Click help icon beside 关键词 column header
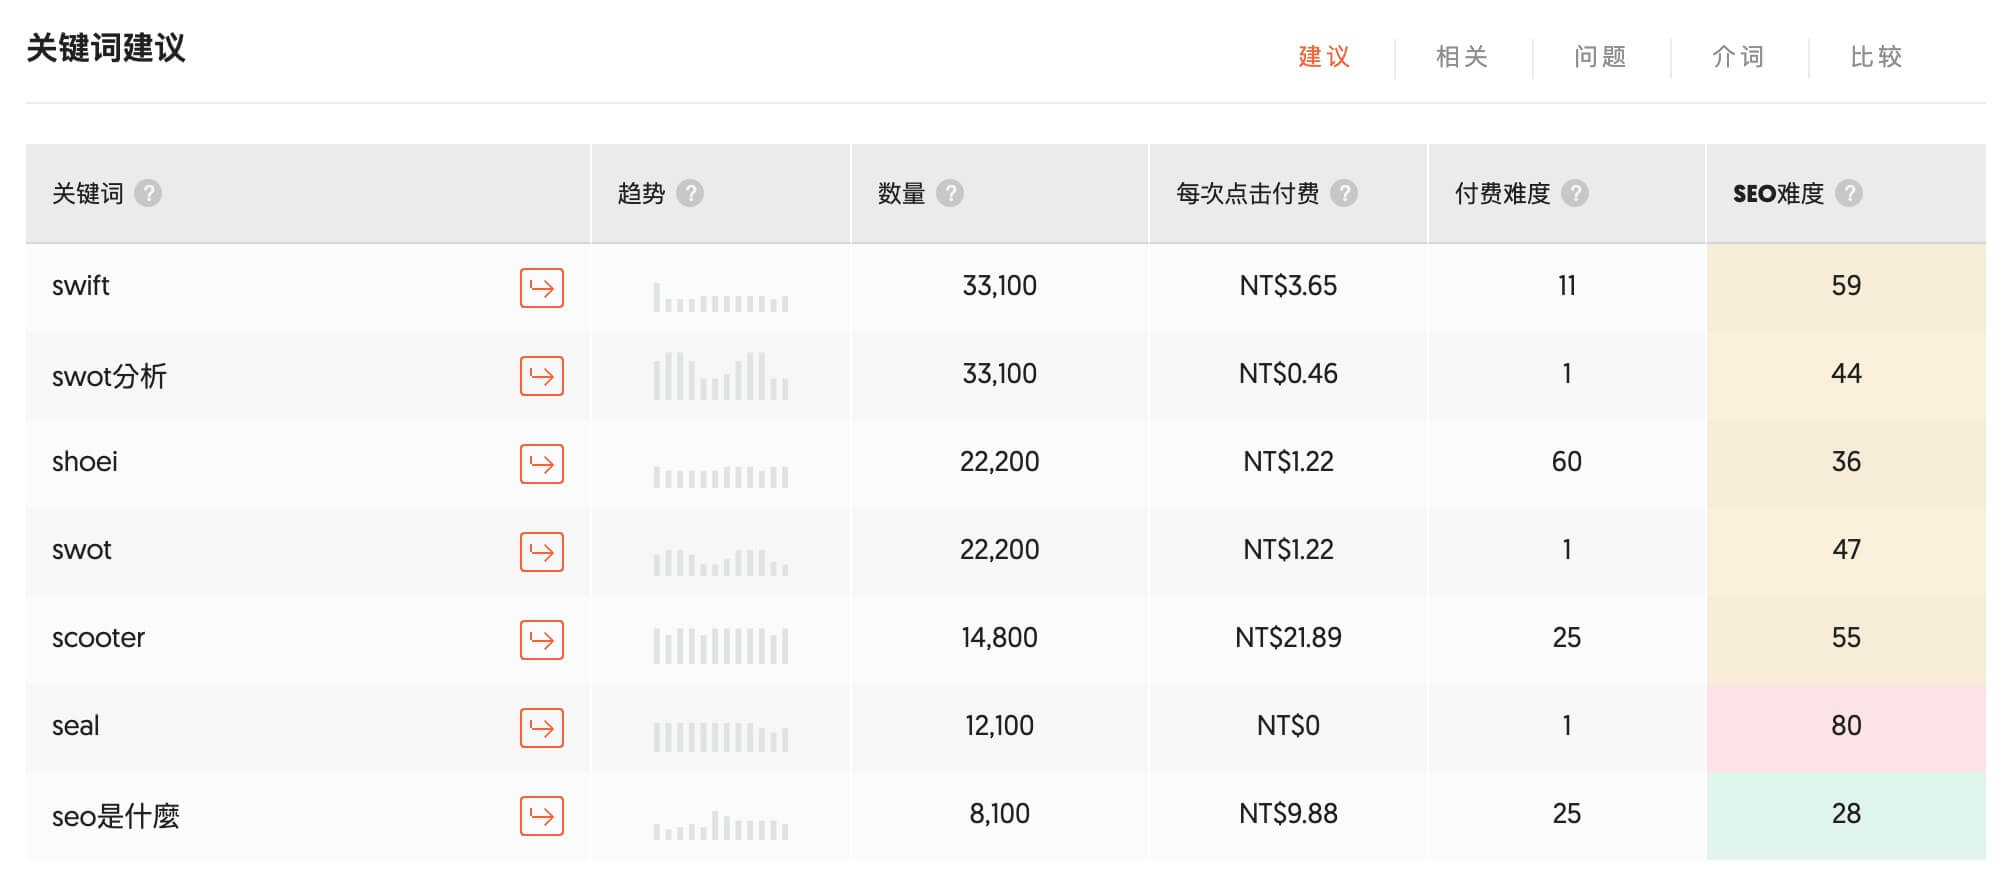This screenshot has height=892, width=2014. pyautogui.click(x=148, y=193)
